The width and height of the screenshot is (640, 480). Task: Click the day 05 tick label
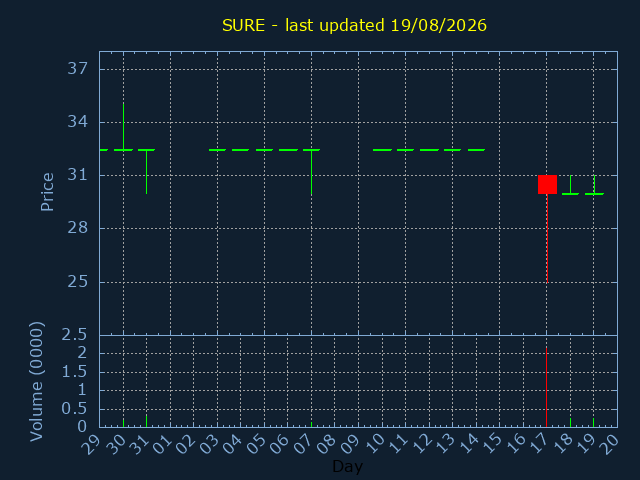point(257,444)
